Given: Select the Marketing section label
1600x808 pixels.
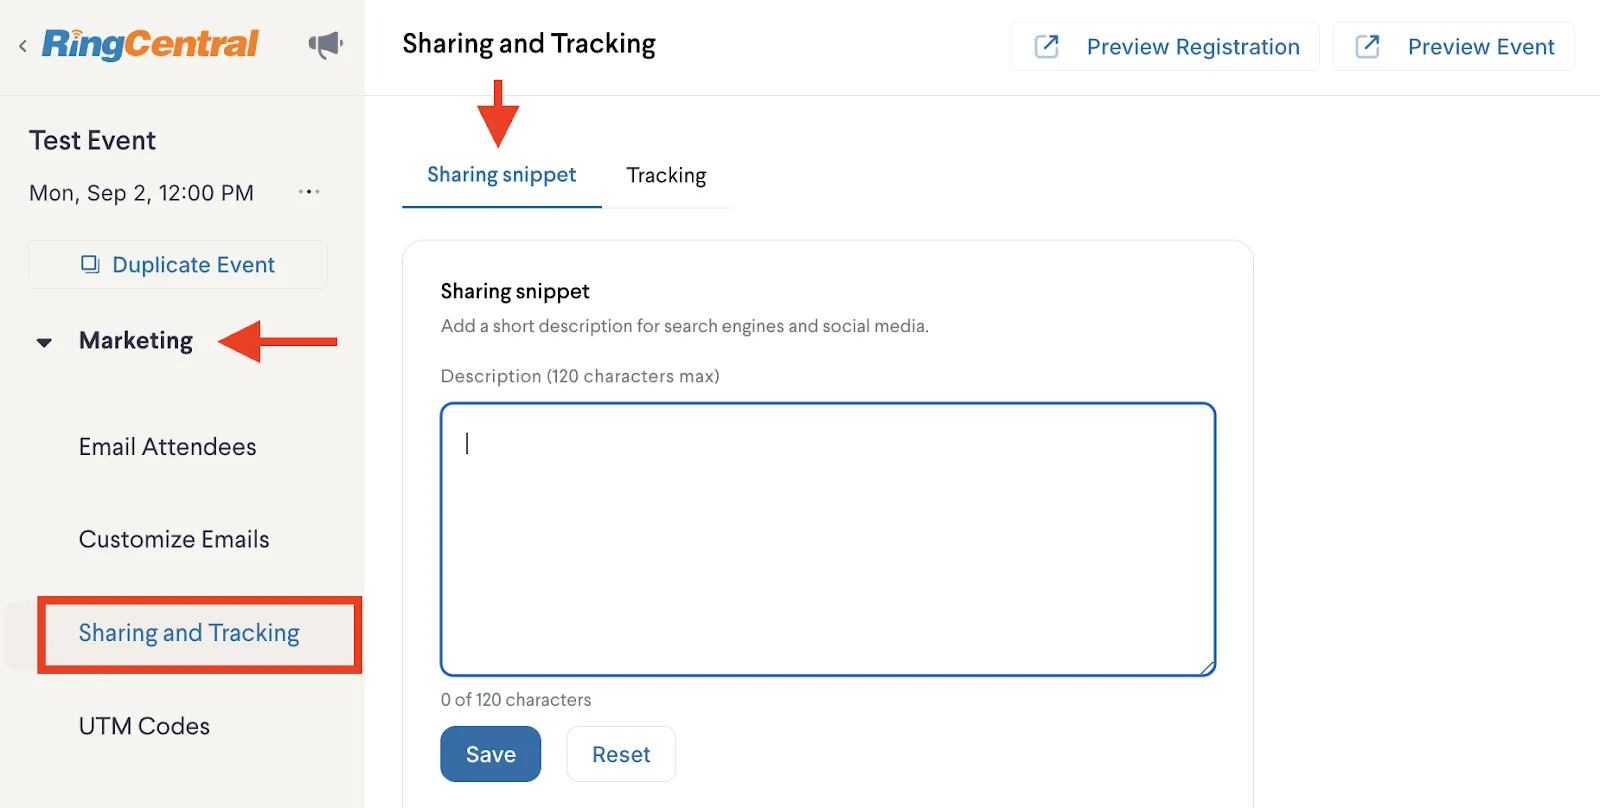Looking at the screenshot, I should pos(136,341).
